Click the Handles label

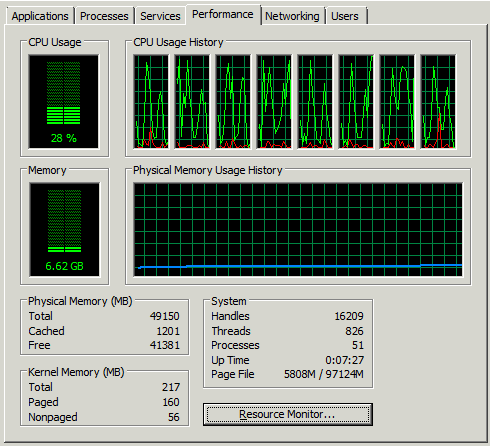click(230, 316)
